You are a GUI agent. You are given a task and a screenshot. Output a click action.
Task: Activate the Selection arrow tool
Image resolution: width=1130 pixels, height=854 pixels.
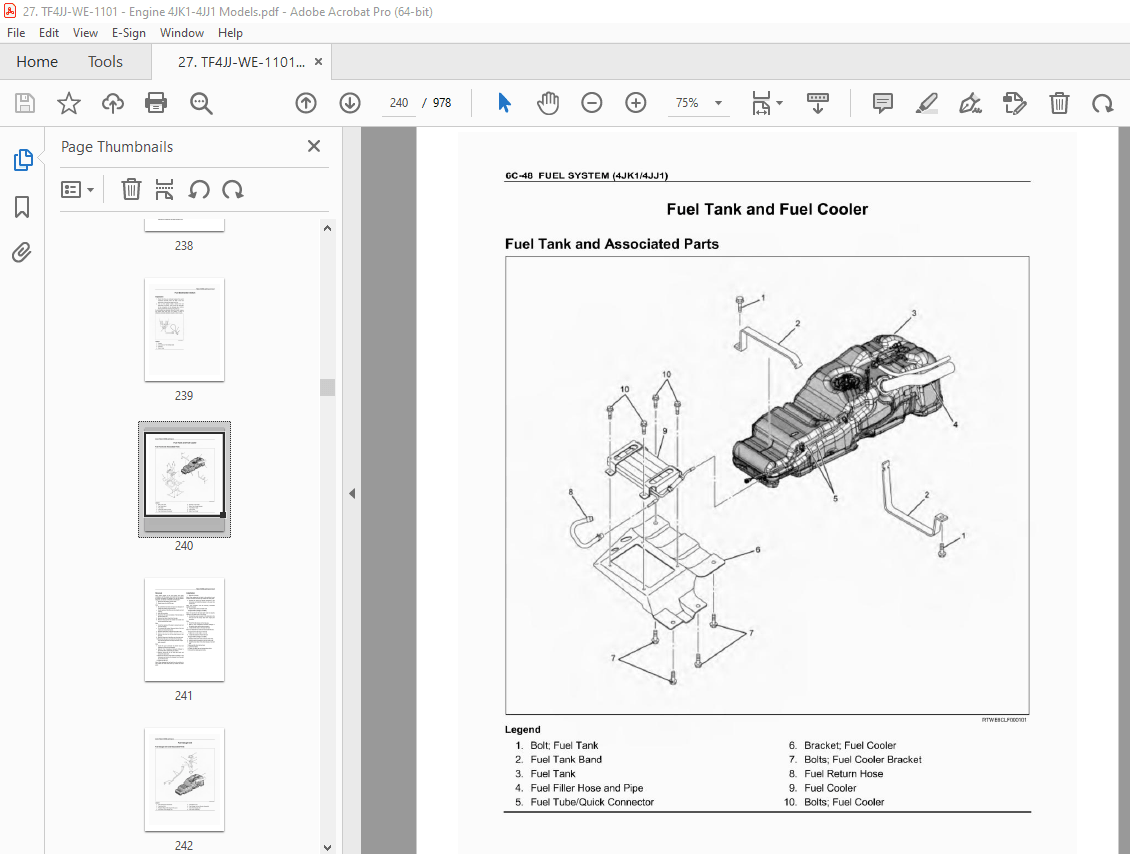pyautogui.click(x=504, y=103)
